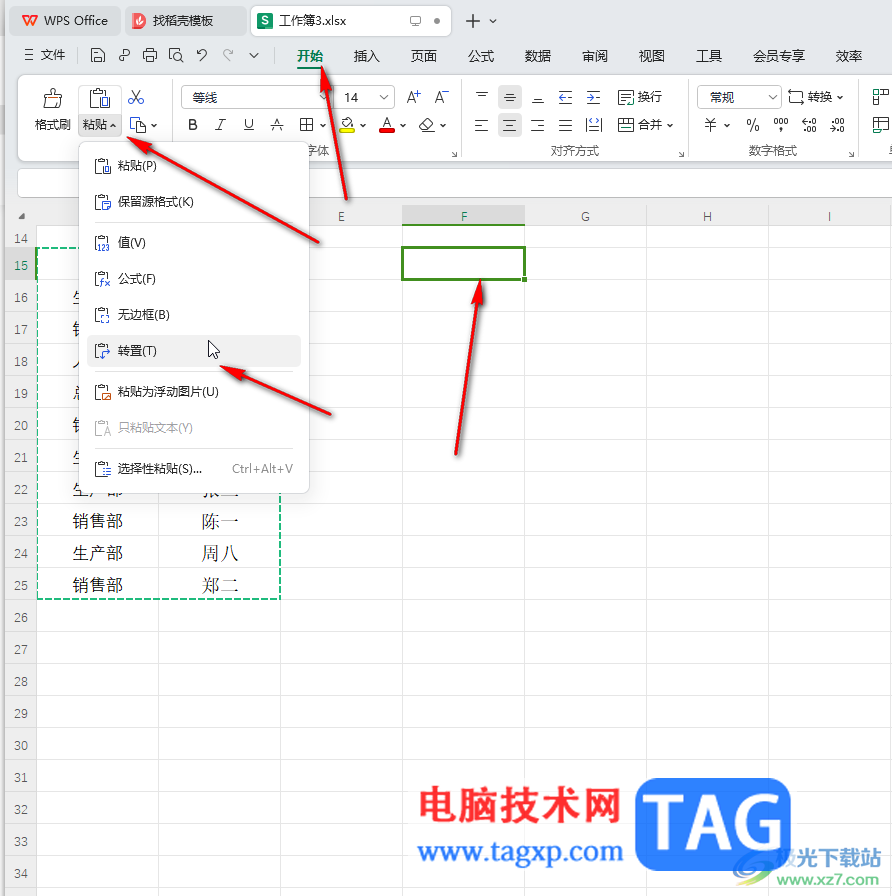Increase font size with A+ icon
892x896 pixels.
(414, 97)
